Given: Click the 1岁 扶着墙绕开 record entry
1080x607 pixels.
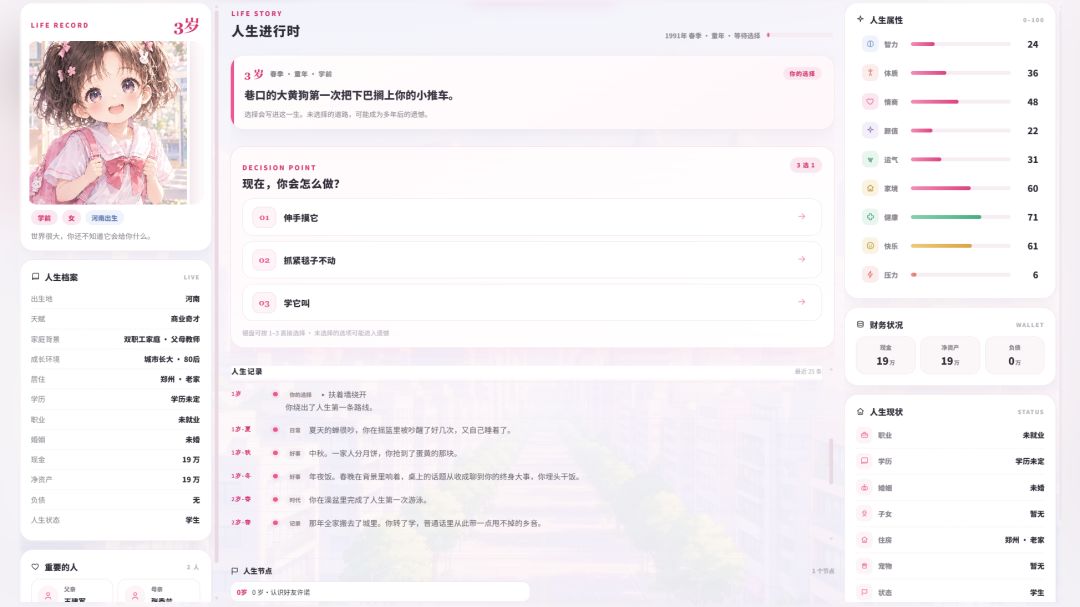Looking at the screenshot, I should [x=527, y=401].
